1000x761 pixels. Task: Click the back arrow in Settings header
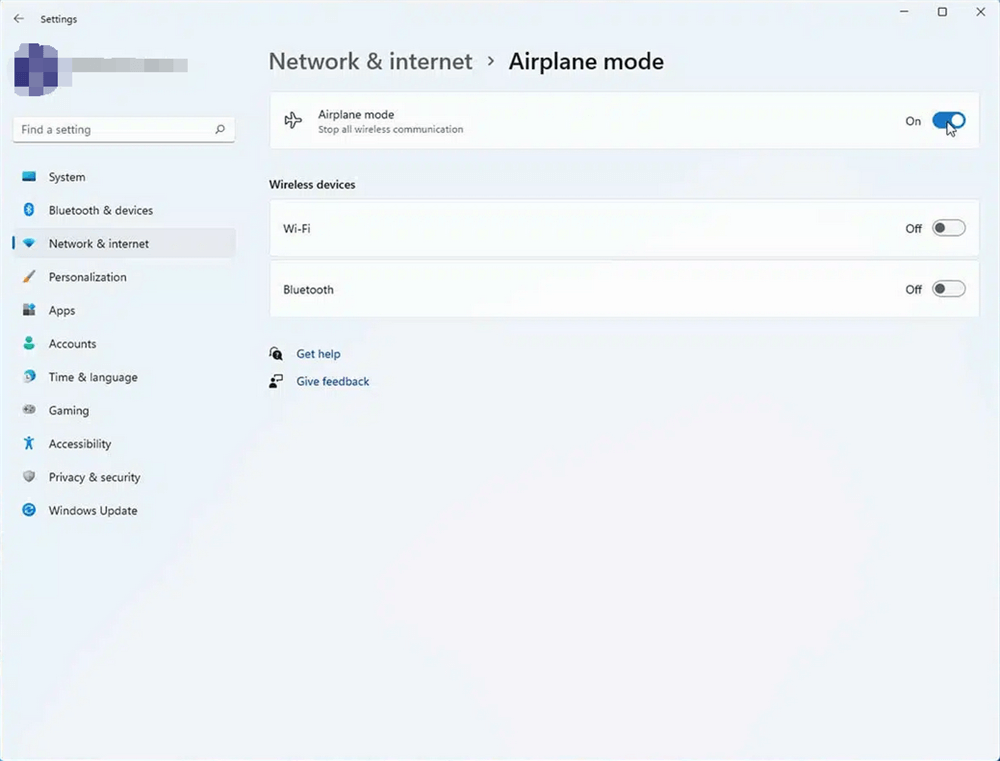click(x=19, y=19)
